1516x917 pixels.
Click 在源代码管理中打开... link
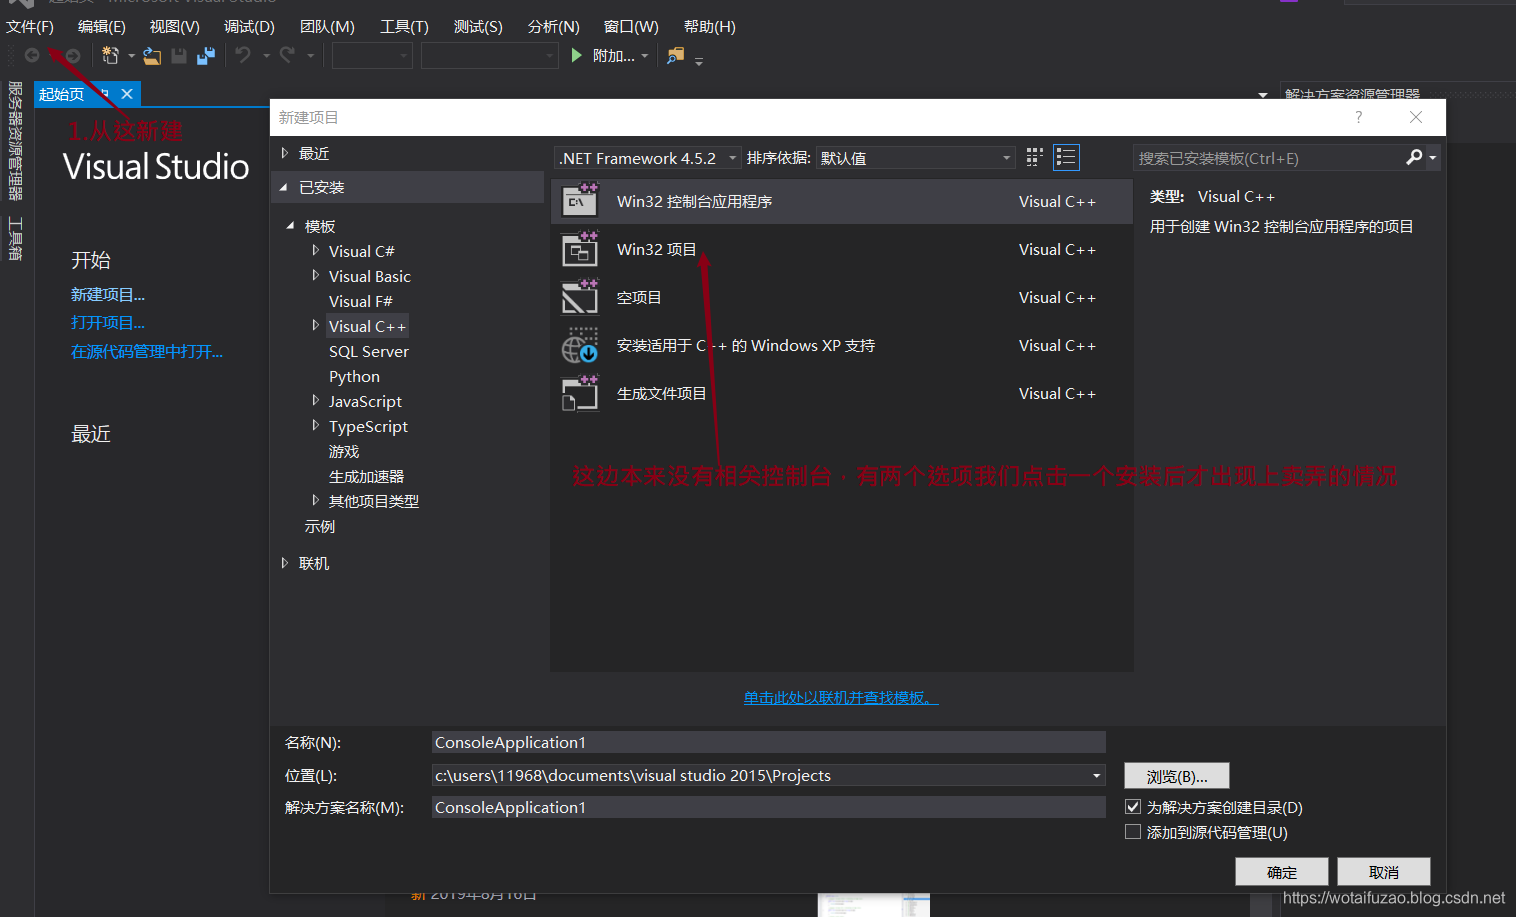147,351
